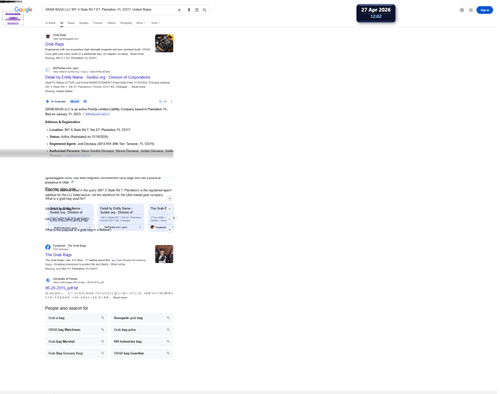This screenshot has height=394, width=500.
Task: Click the University of Florida favicon
Action: click(48, 280)
